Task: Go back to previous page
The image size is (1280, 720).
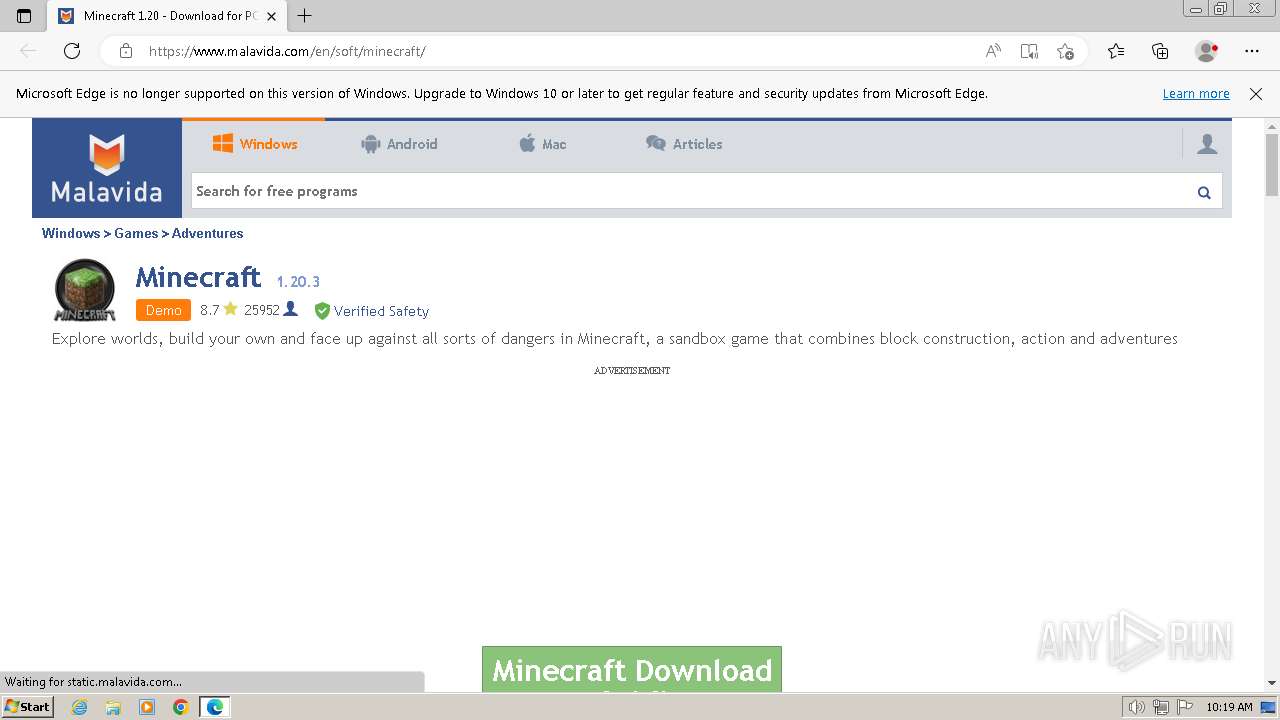Action: (28, 51)
